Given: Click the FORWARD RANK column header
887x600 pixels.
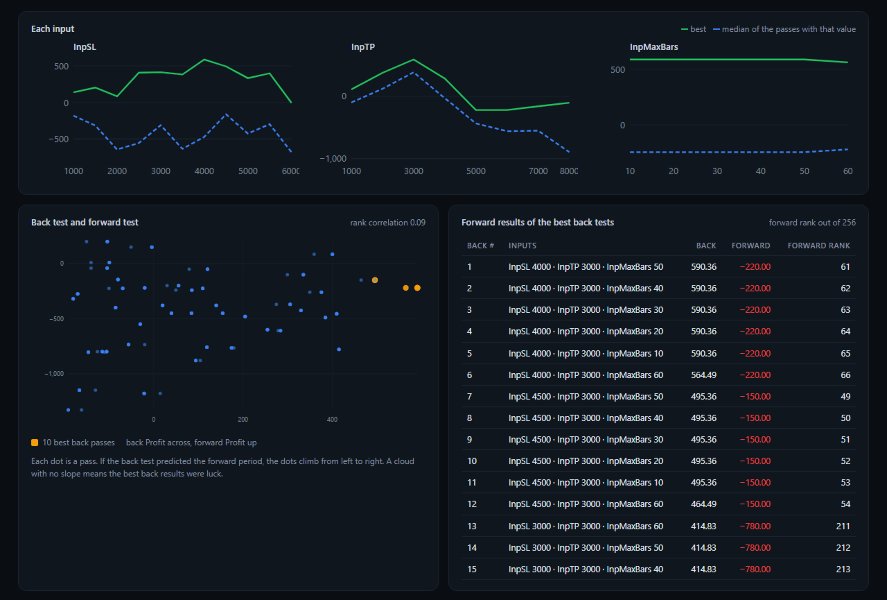Looking at the screenshot, I should (x=819, y=245).
